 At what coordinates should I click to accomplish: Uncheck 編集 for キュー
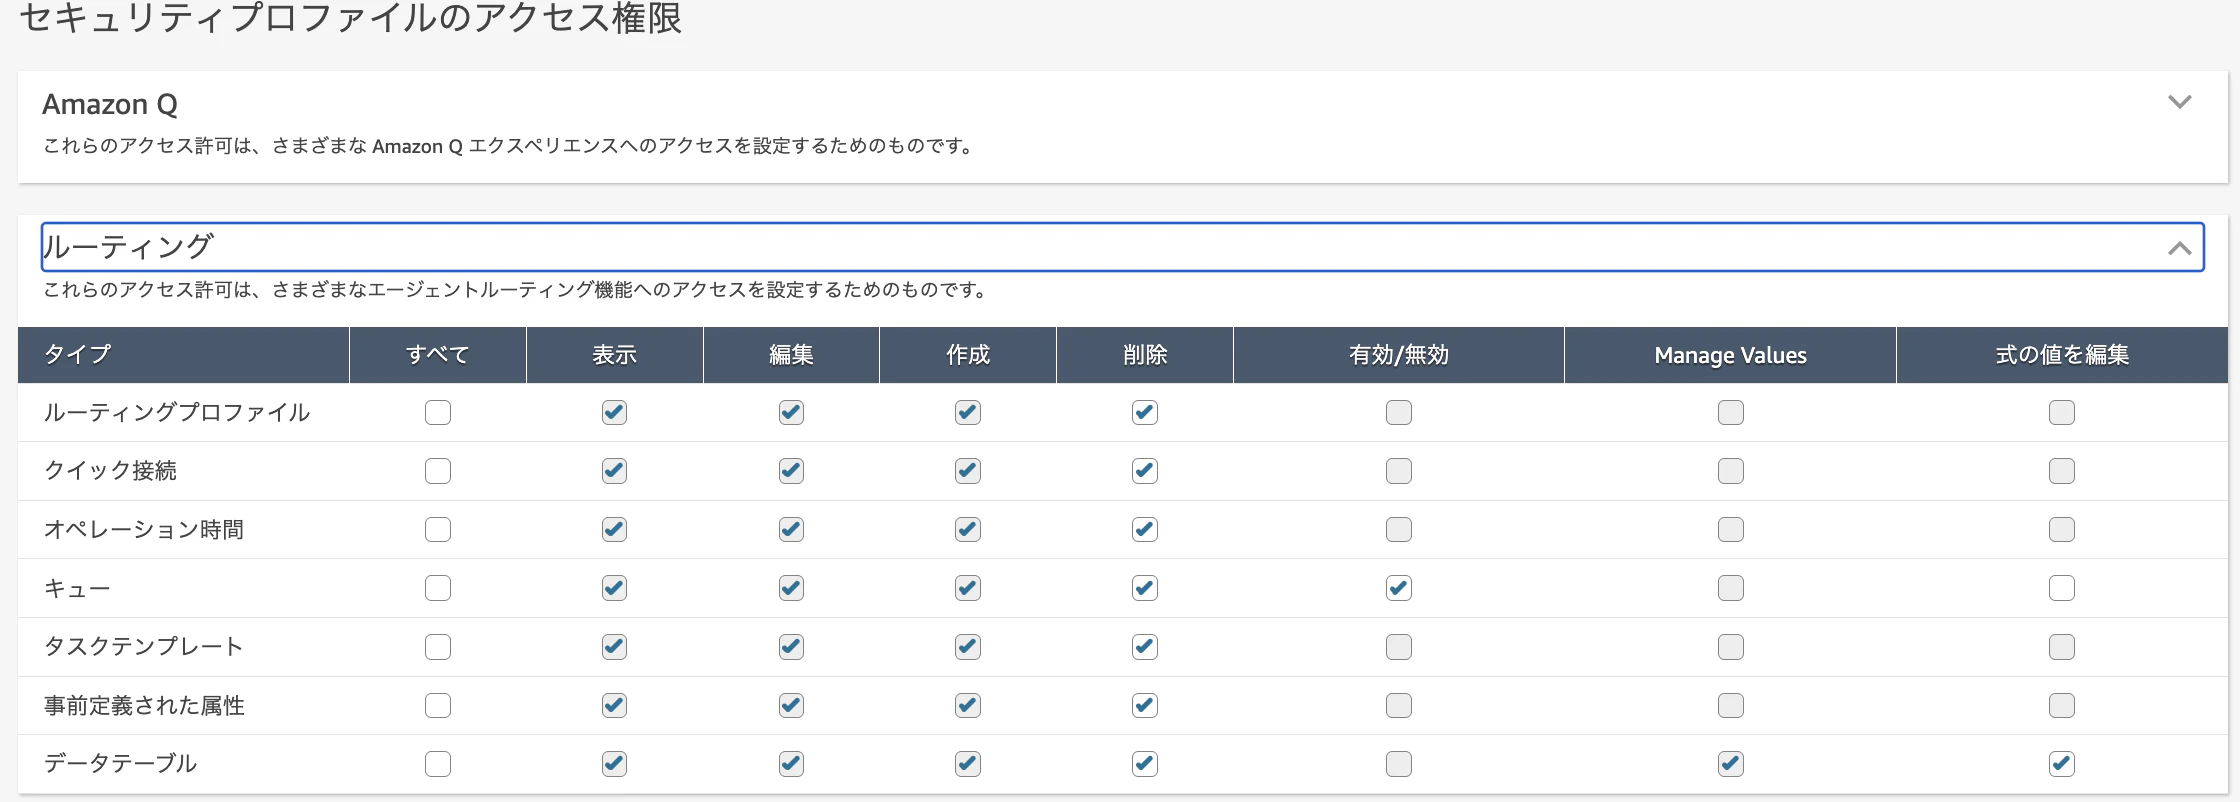pos(791,588)
